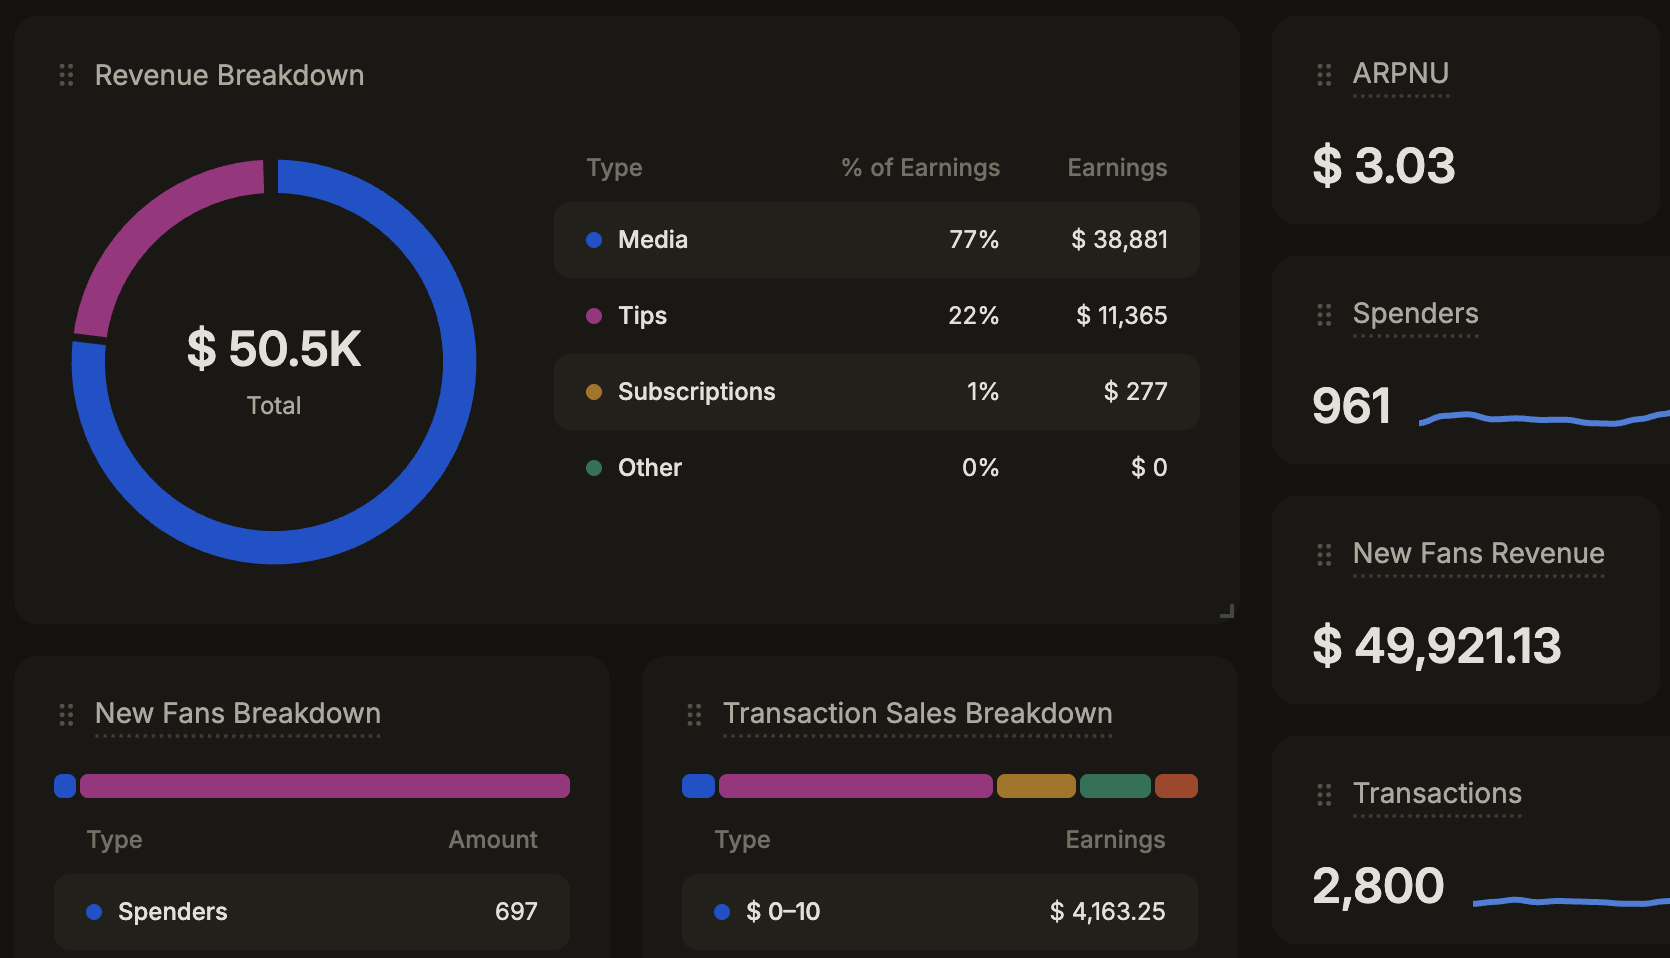Click the Amount column header
Viewport: 1670px width, 958px height.
click(493, 840)
